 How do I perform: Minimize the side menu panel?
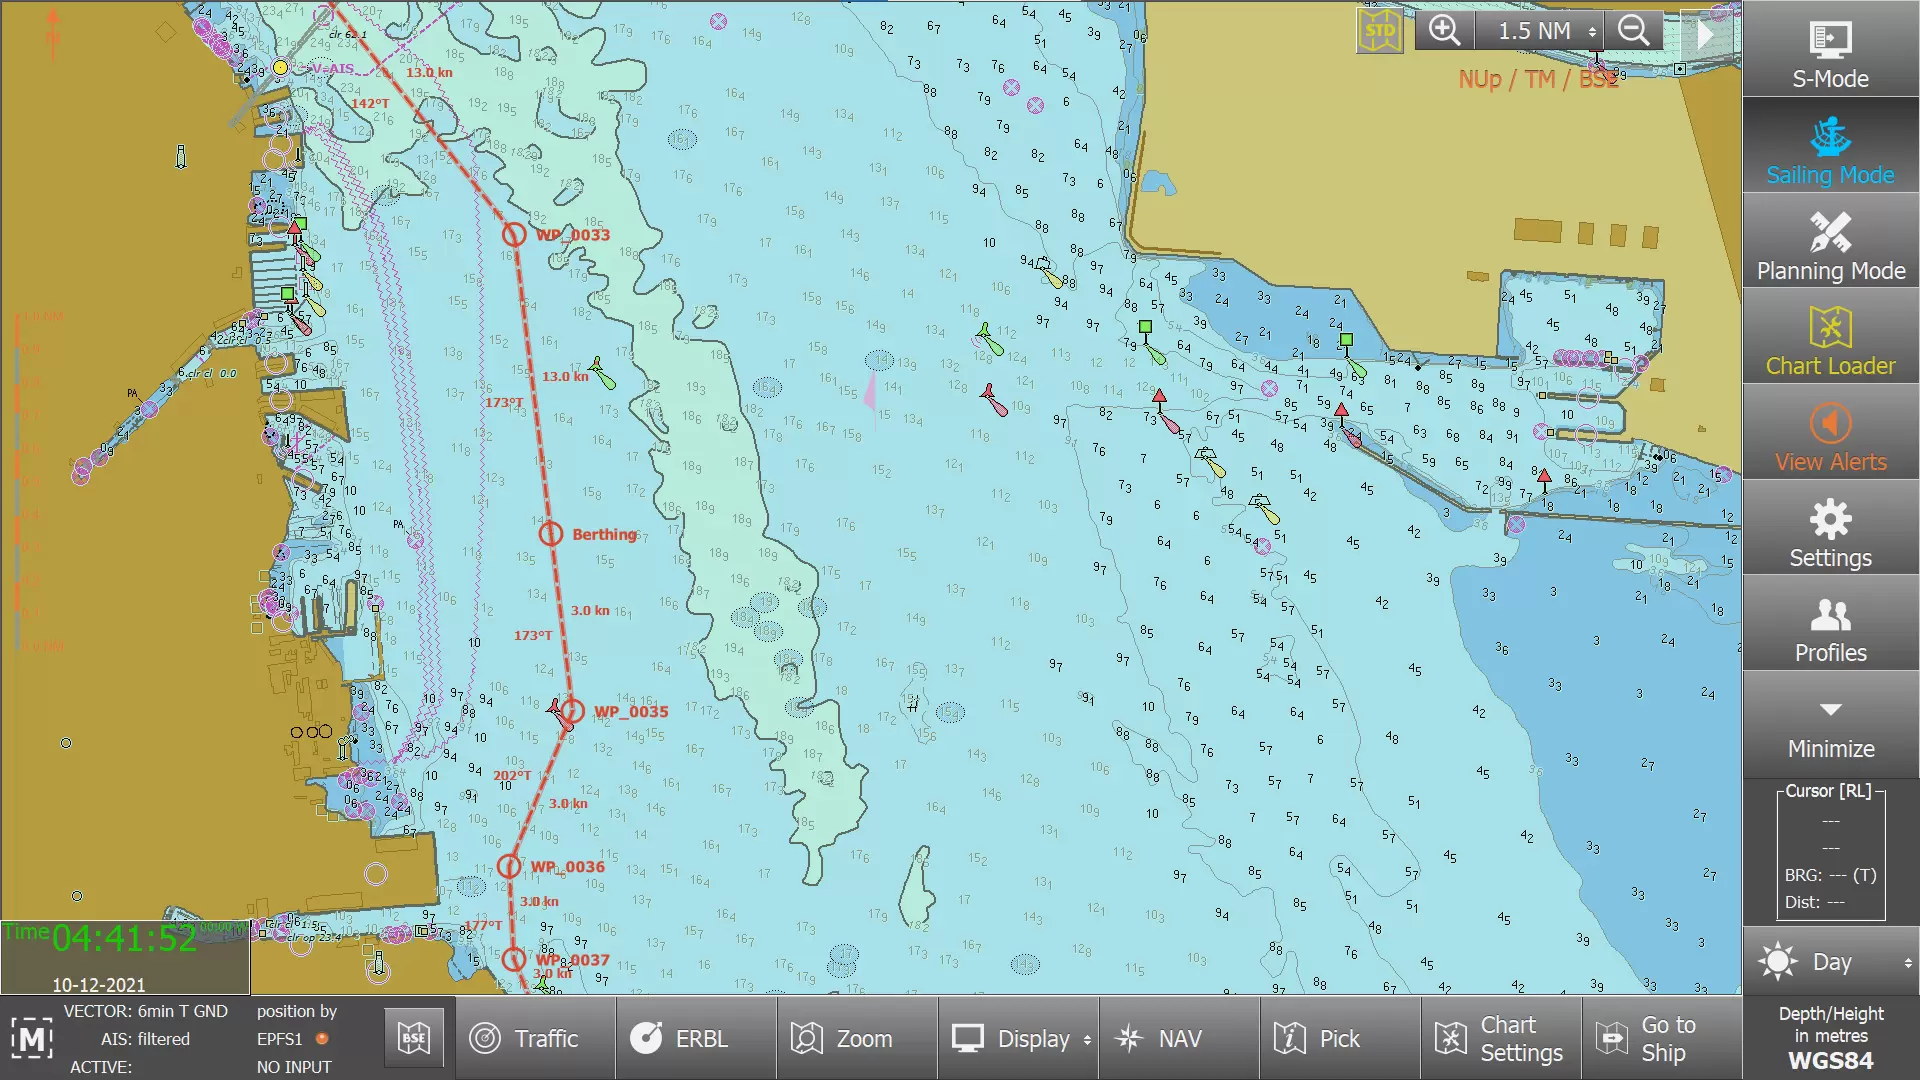(1830, 726)
